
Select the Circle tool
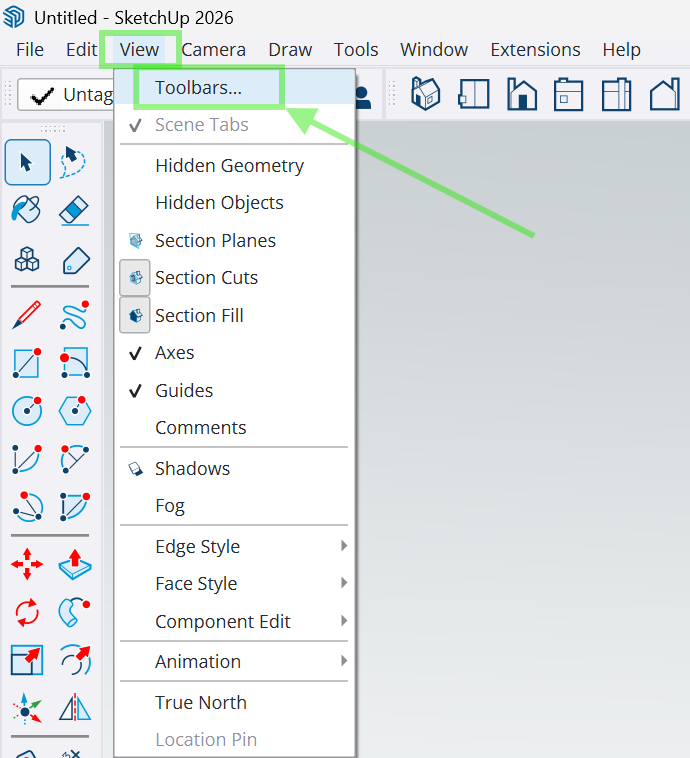(x=27, y=411)
